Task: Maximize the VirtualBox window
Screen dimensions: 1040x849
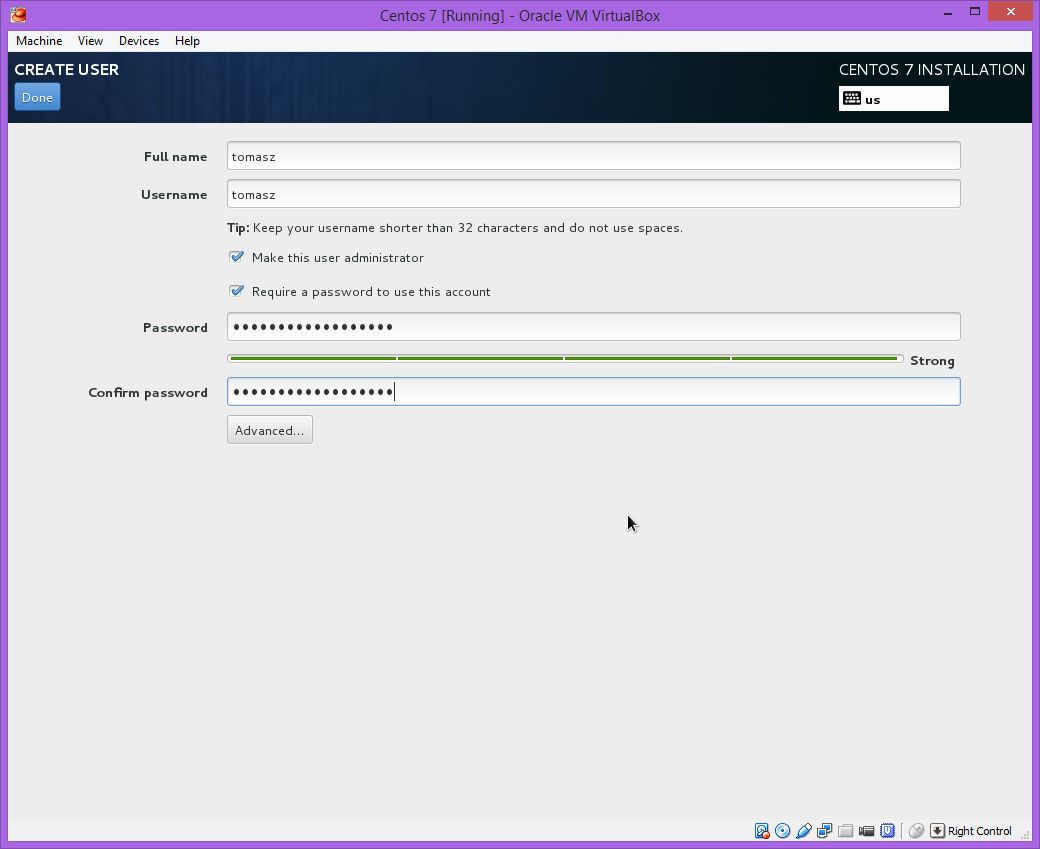Action: 974,11
